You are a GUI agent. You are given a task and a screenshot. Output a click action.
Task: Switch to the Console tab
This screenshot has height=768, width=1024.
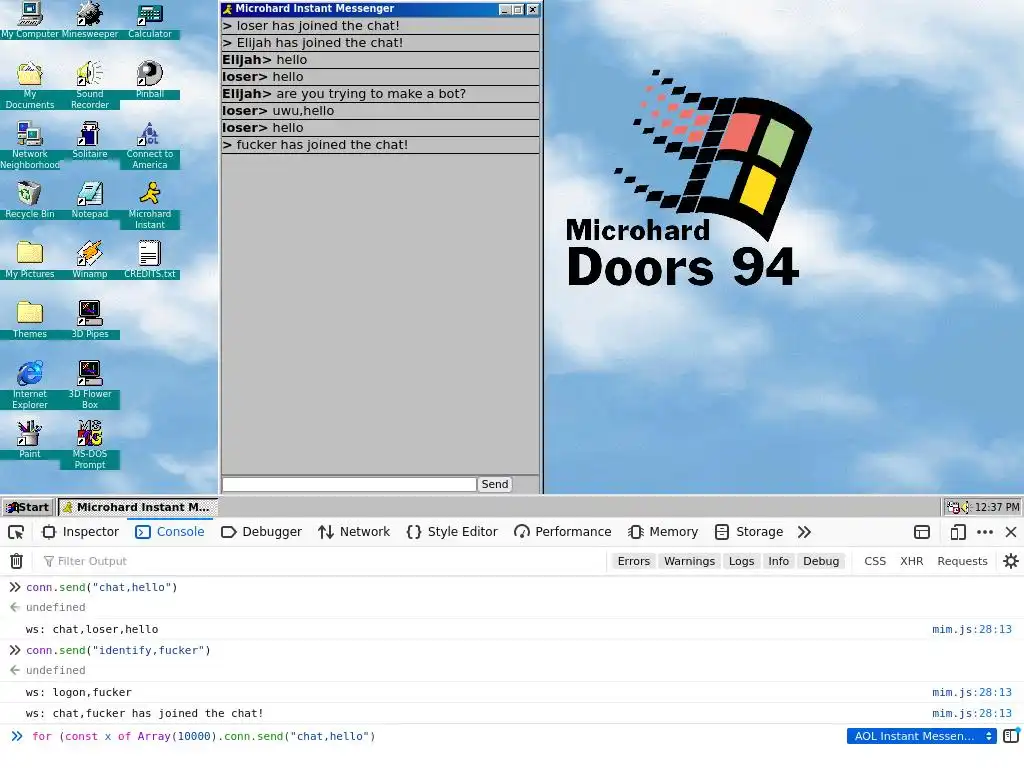tap(170, 532)
